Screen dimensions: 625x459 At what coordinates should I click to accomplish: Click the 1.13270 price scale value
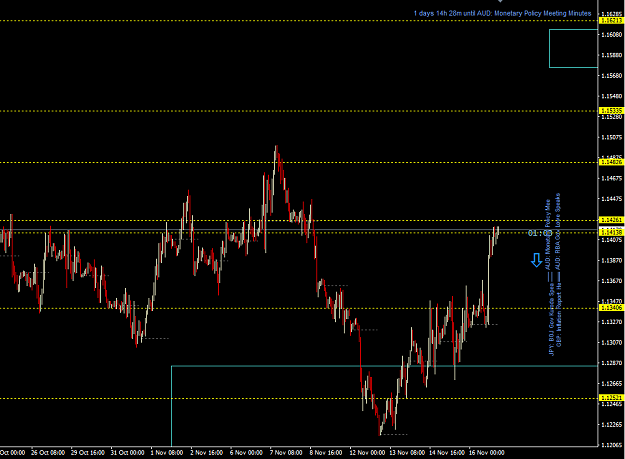tap(612, 322)
